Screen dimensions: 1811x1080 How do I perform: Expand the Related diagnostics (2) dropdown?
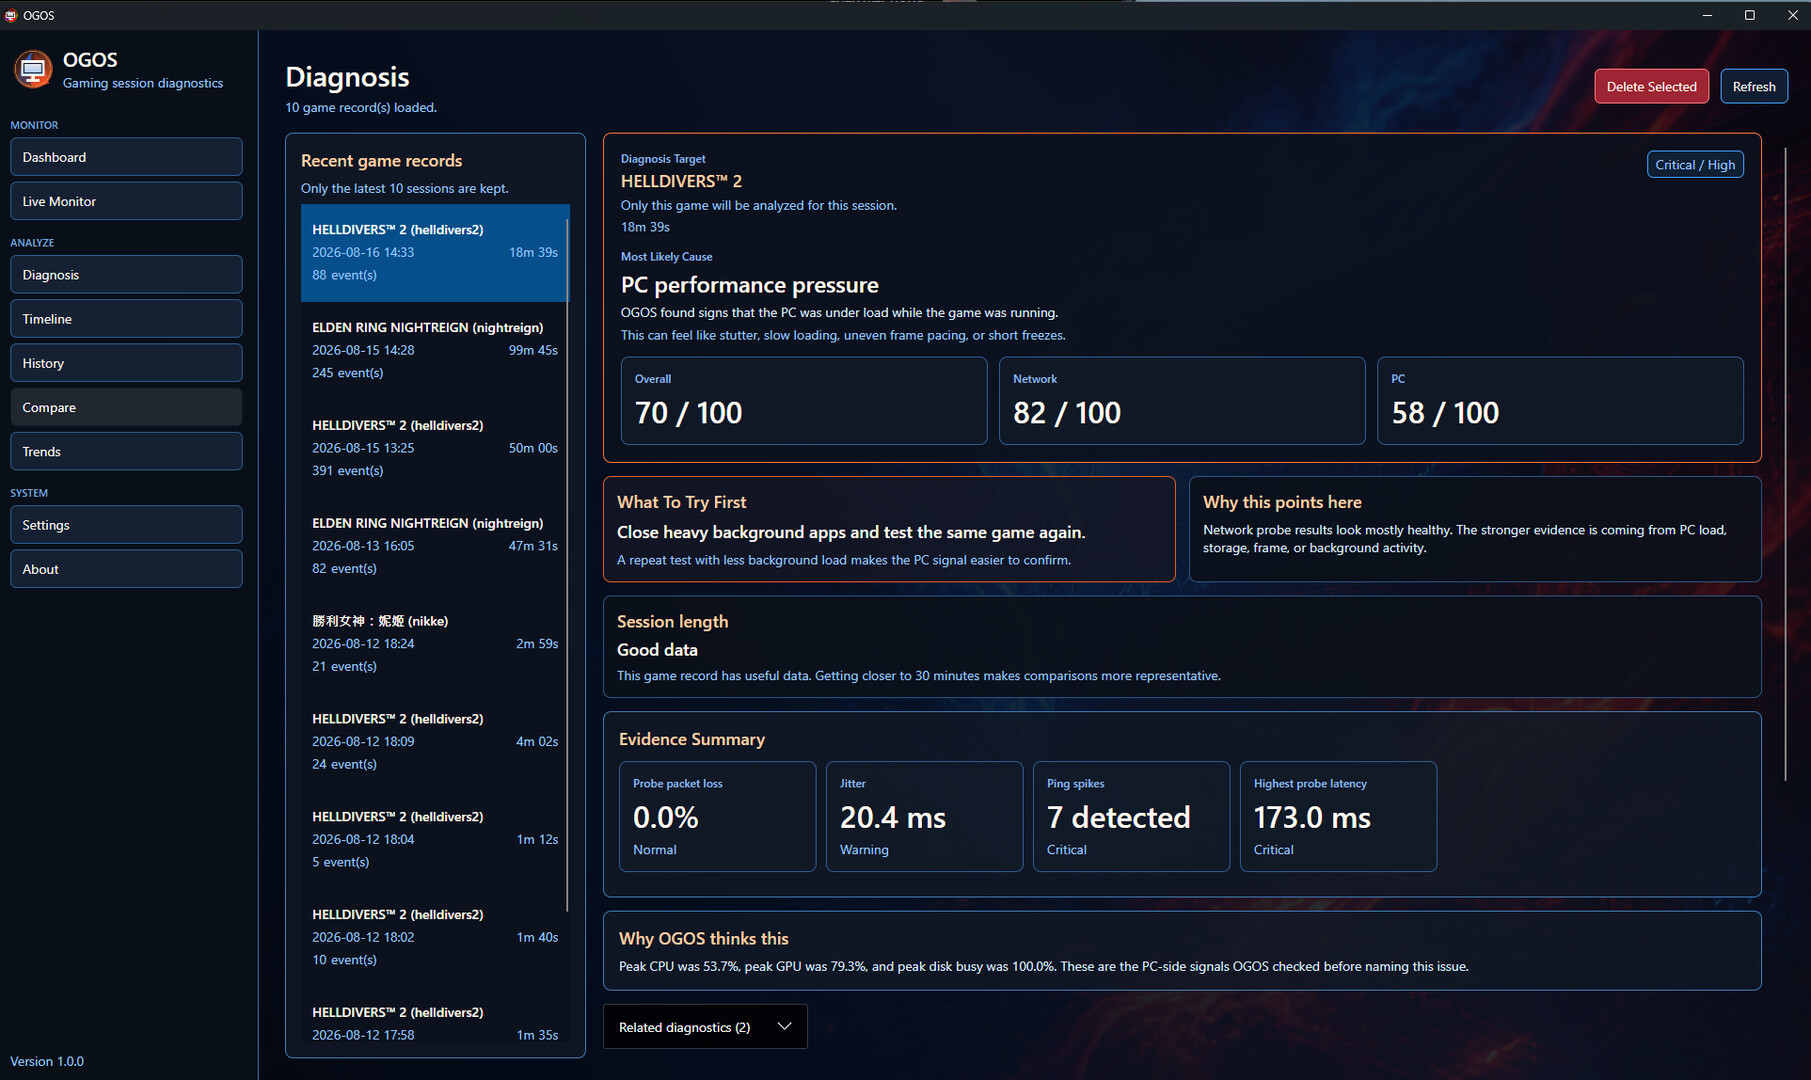pos(705,1027)
